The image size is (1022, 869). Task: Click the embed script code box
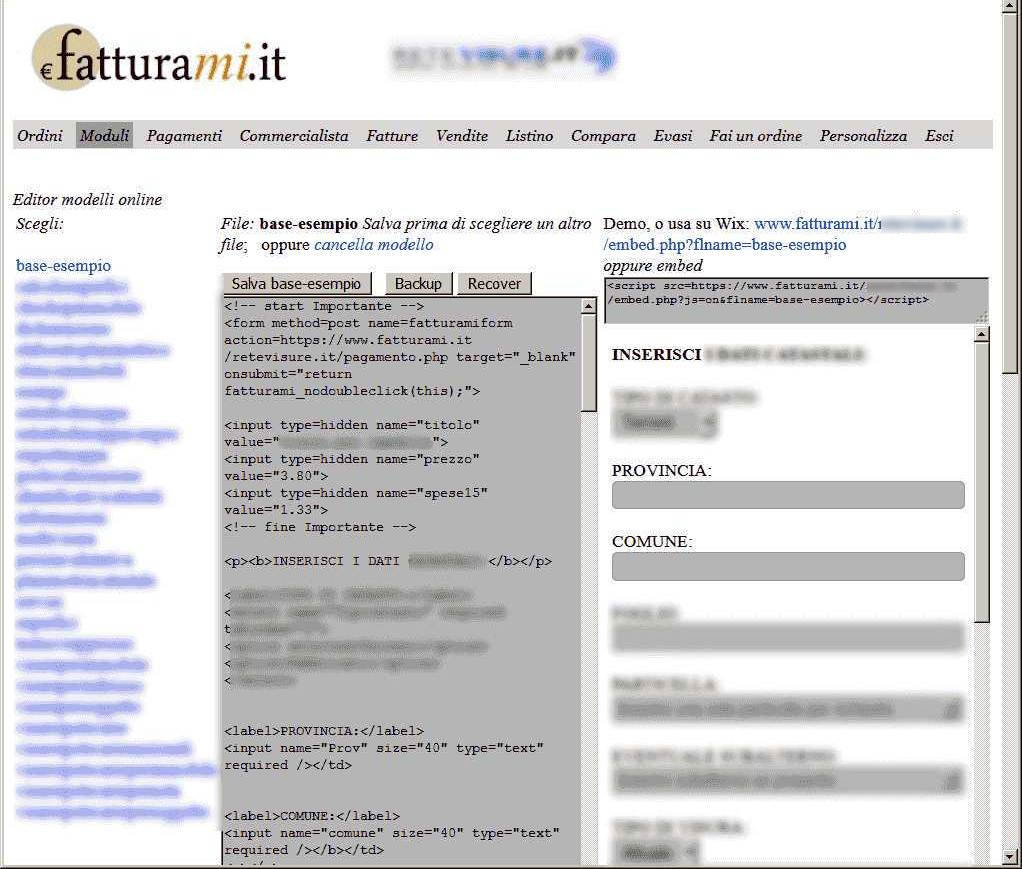796,301
